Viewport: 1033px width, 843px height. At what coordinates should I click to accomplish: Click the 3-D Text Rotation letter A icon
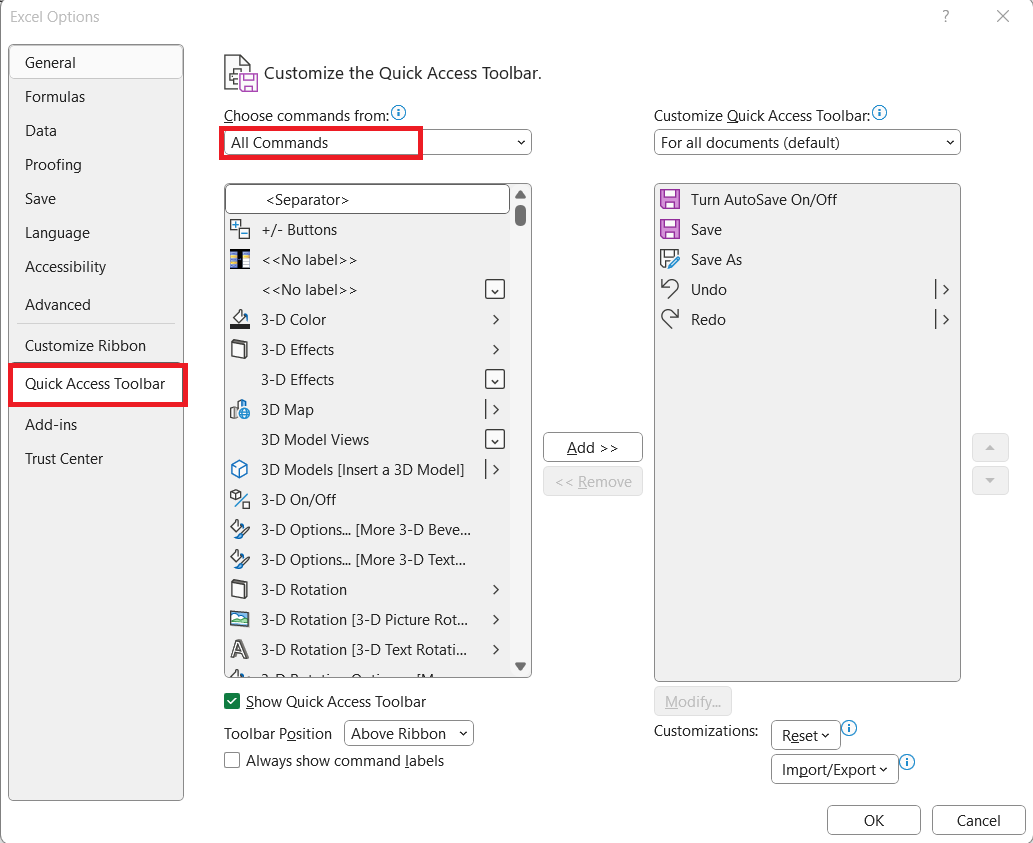click(x=240, y=649)
